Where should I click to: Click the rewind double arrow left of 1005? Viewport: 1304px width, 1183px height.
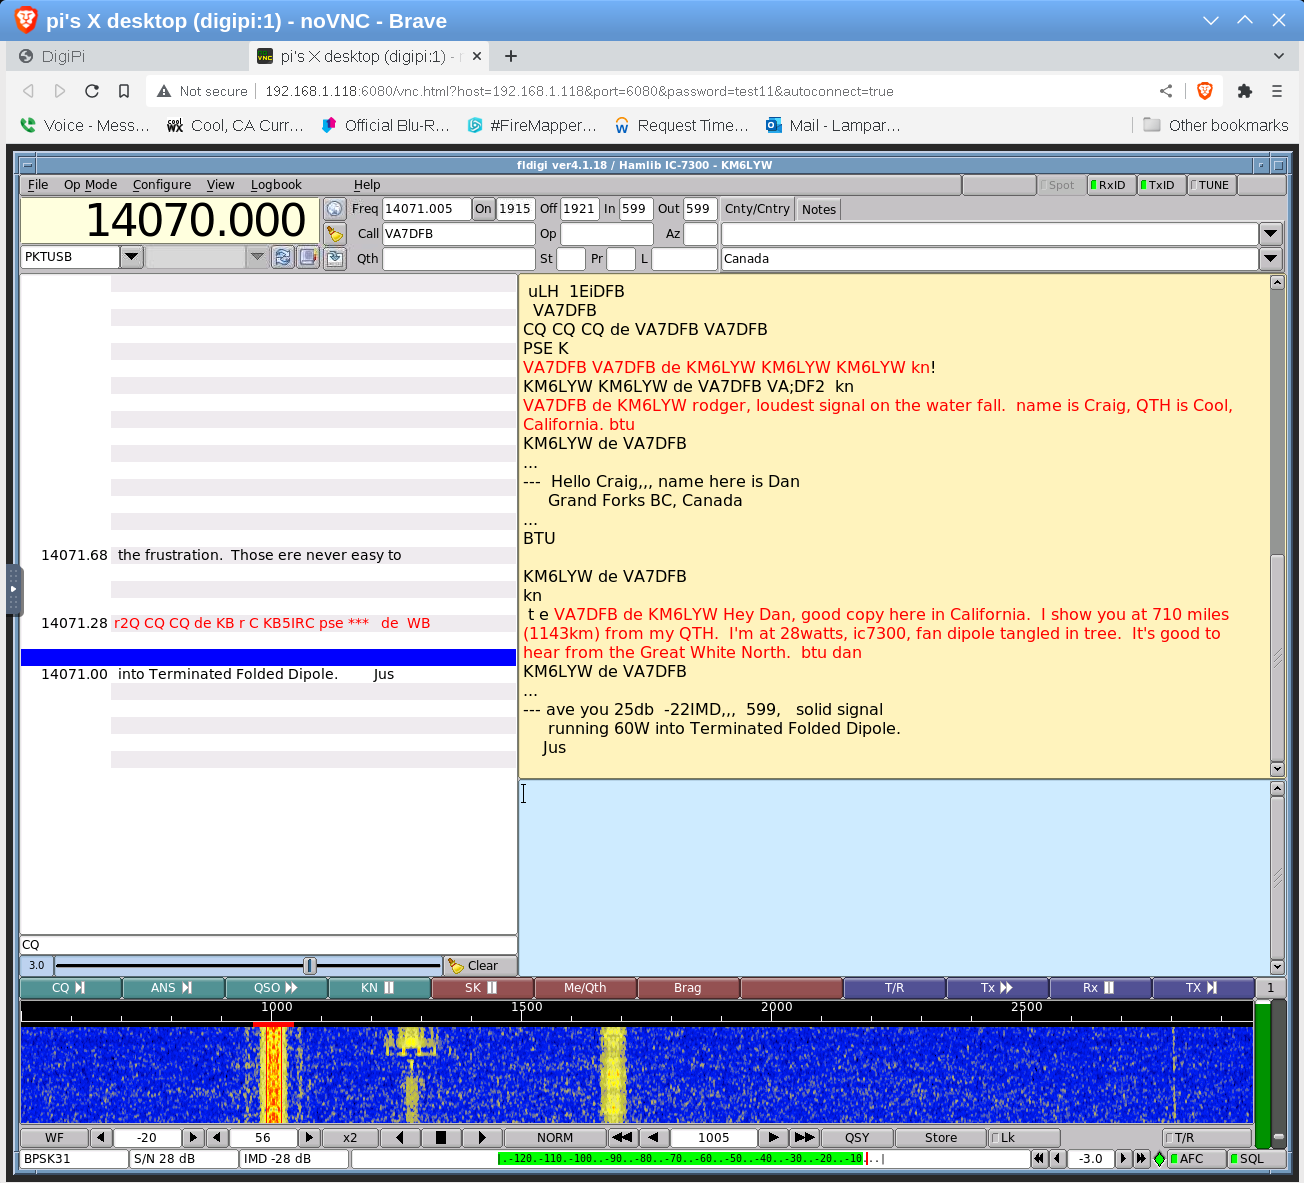coord(622,1138)
